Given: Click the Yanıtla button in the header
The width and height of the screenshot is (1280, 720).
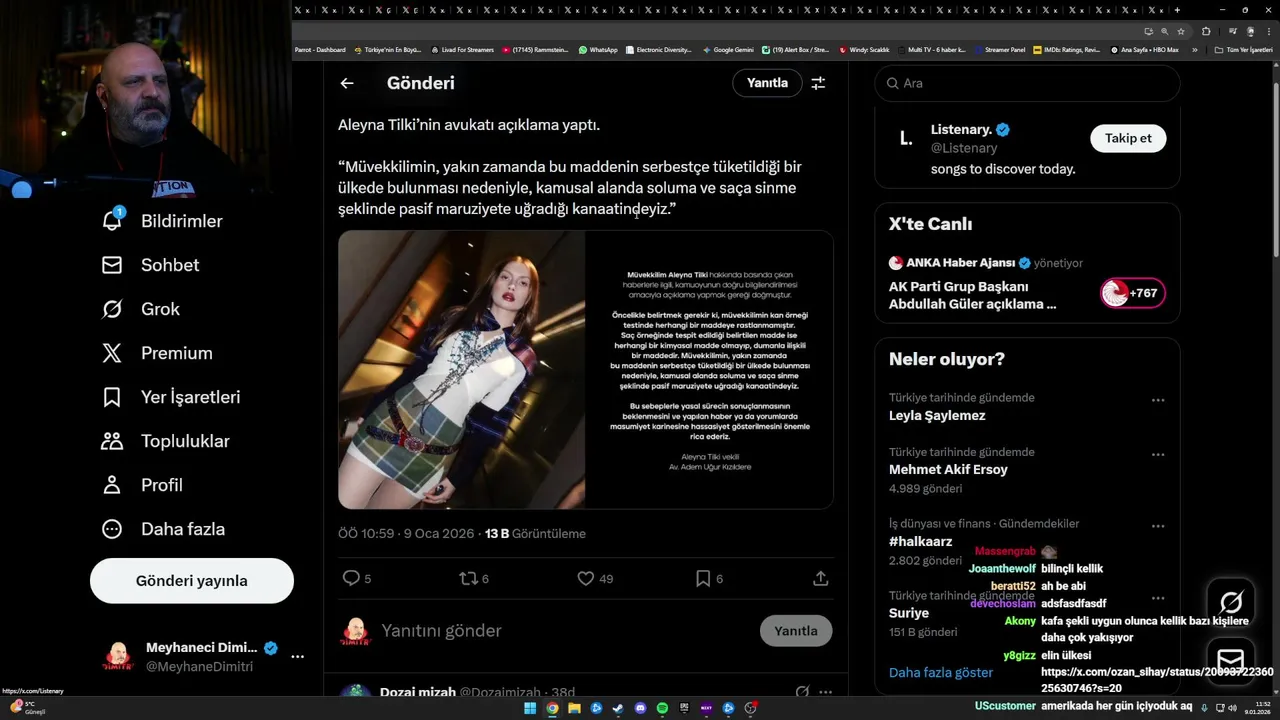Looking at the screenshot, I should [767, 83].
